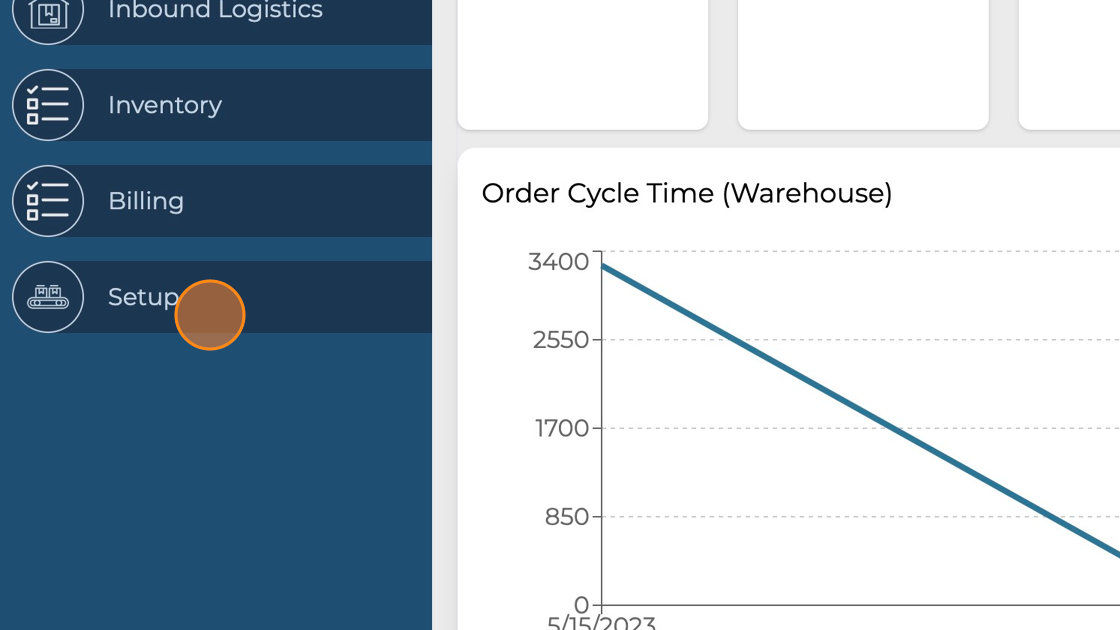Click the Billing checklist icon
This screenshot has width=1120, height=630.
click(x=48, y=201)
